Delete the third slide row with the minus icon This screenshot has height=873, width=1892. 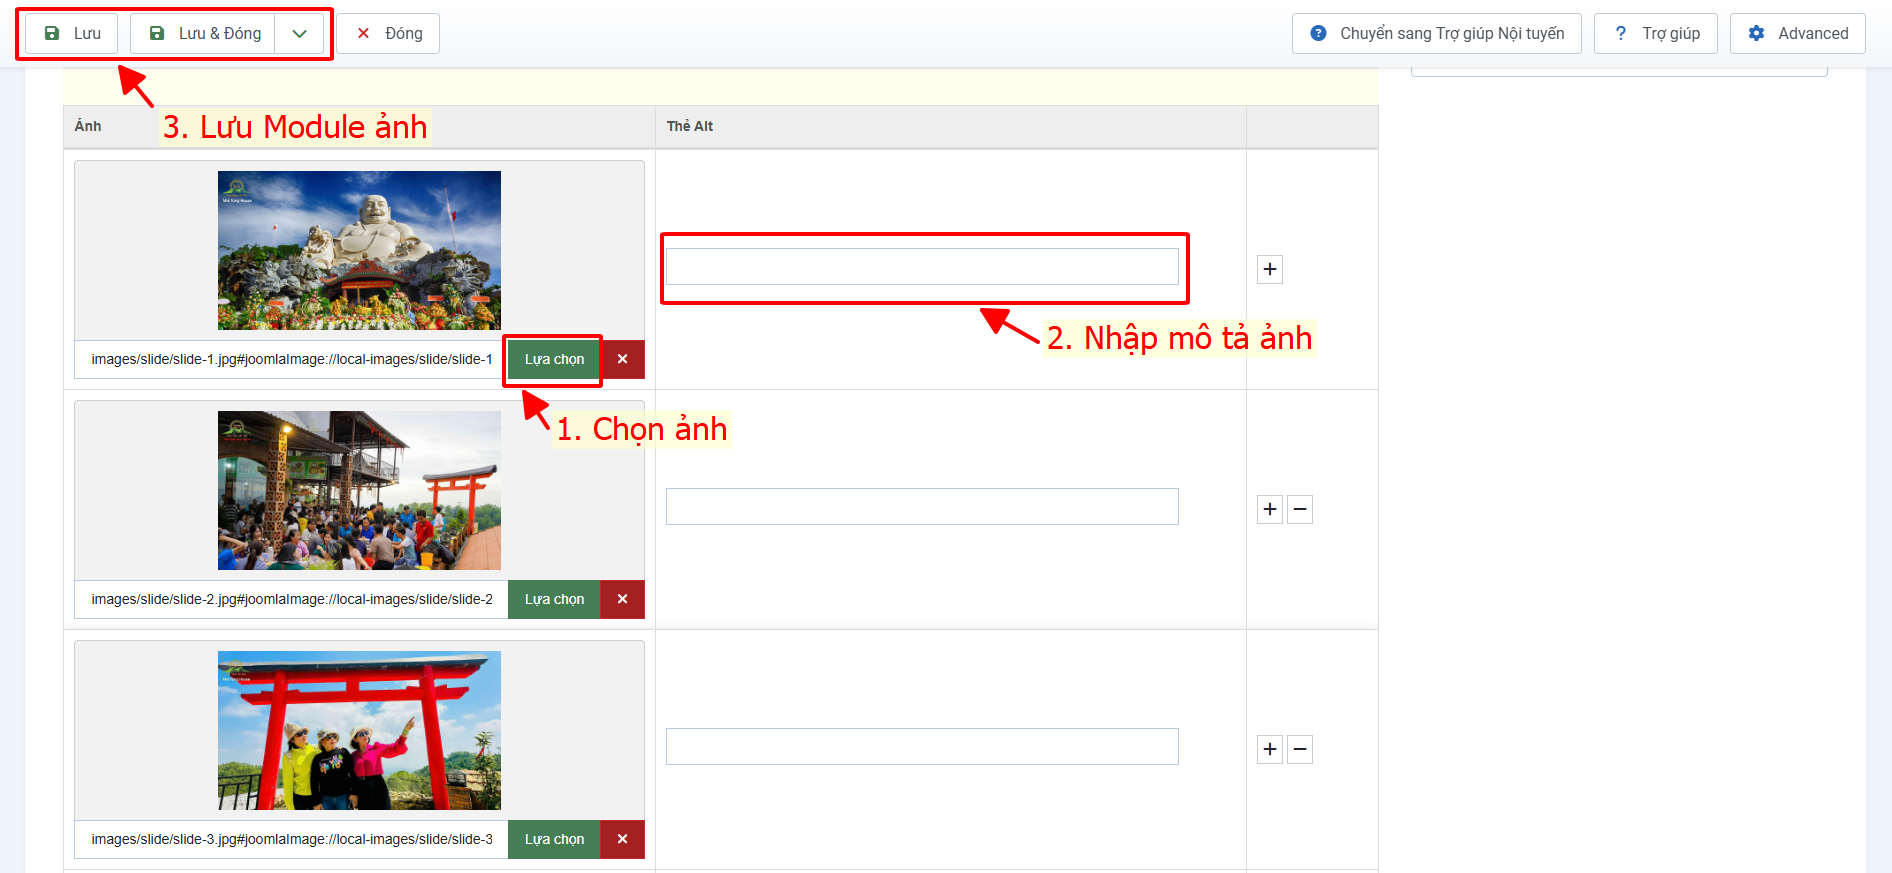(1299, 749)
